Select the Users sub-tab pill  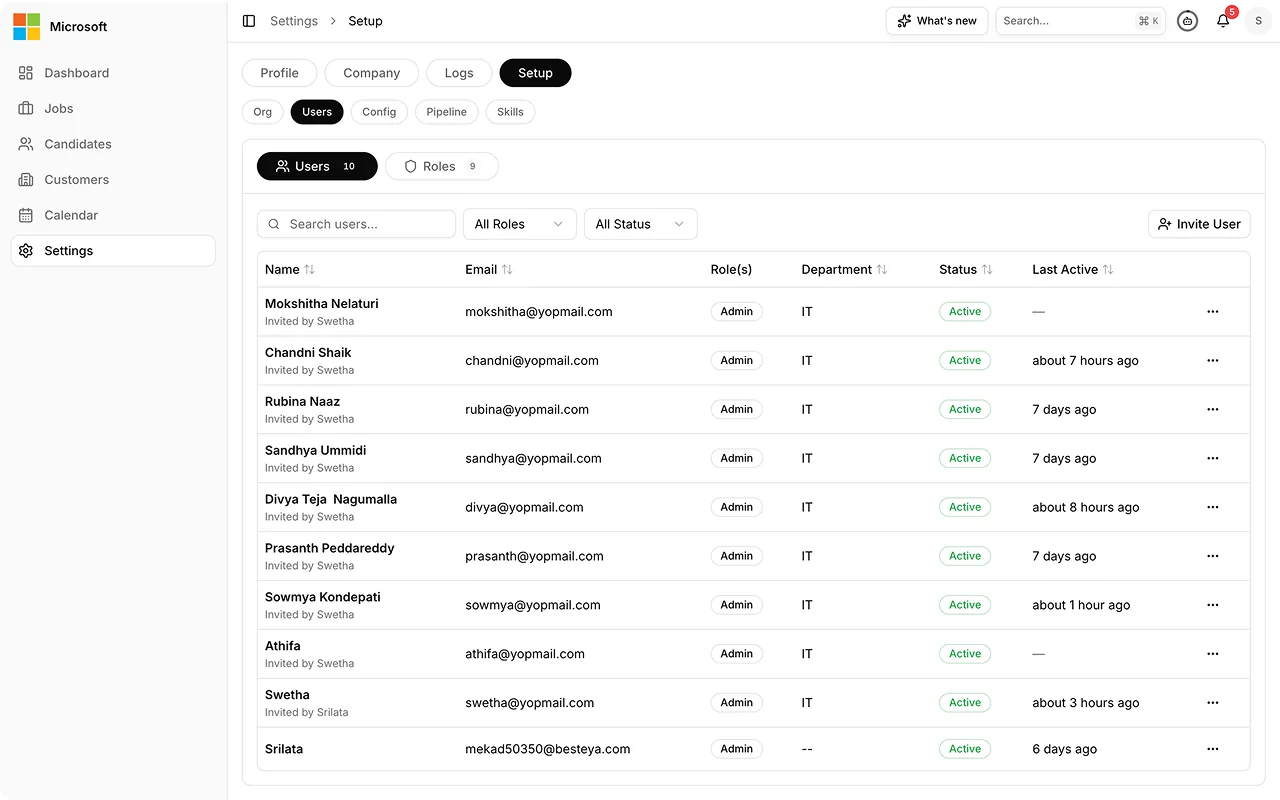(x=317, y=112)
